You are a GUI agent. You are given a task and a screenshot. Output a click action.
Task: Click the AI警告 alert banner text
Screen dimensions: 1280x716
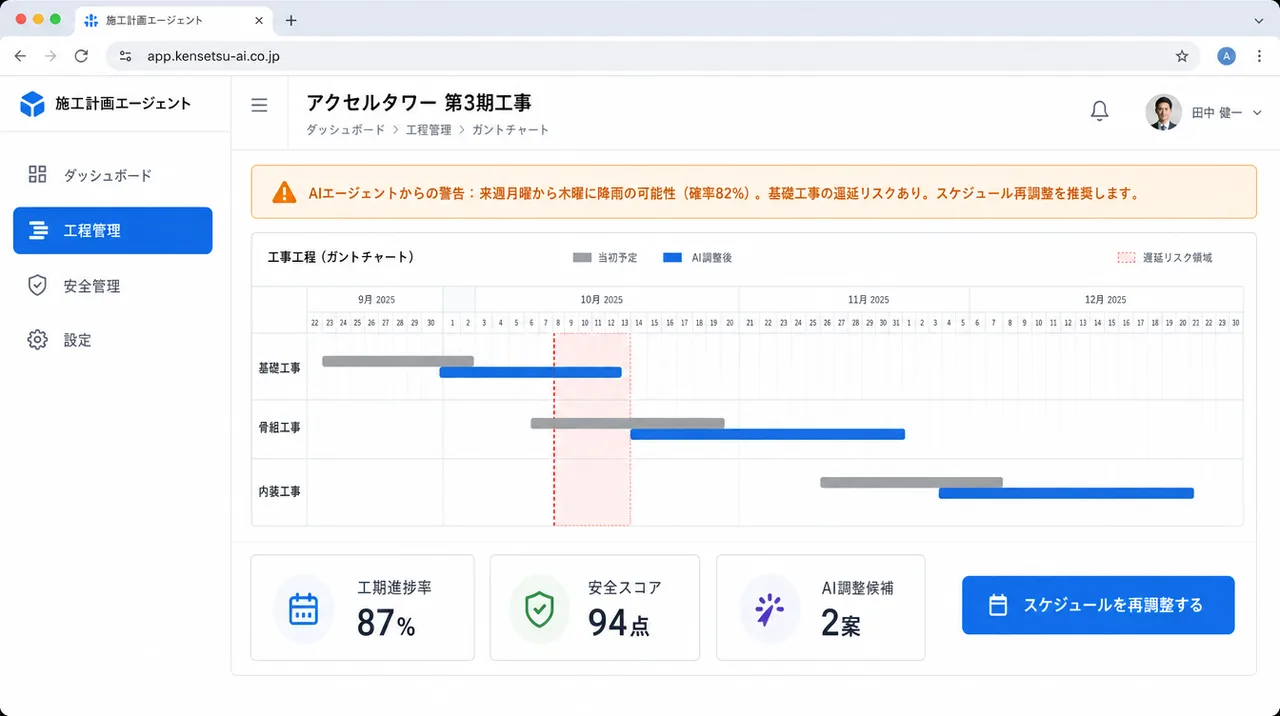[x=724, y=193]
